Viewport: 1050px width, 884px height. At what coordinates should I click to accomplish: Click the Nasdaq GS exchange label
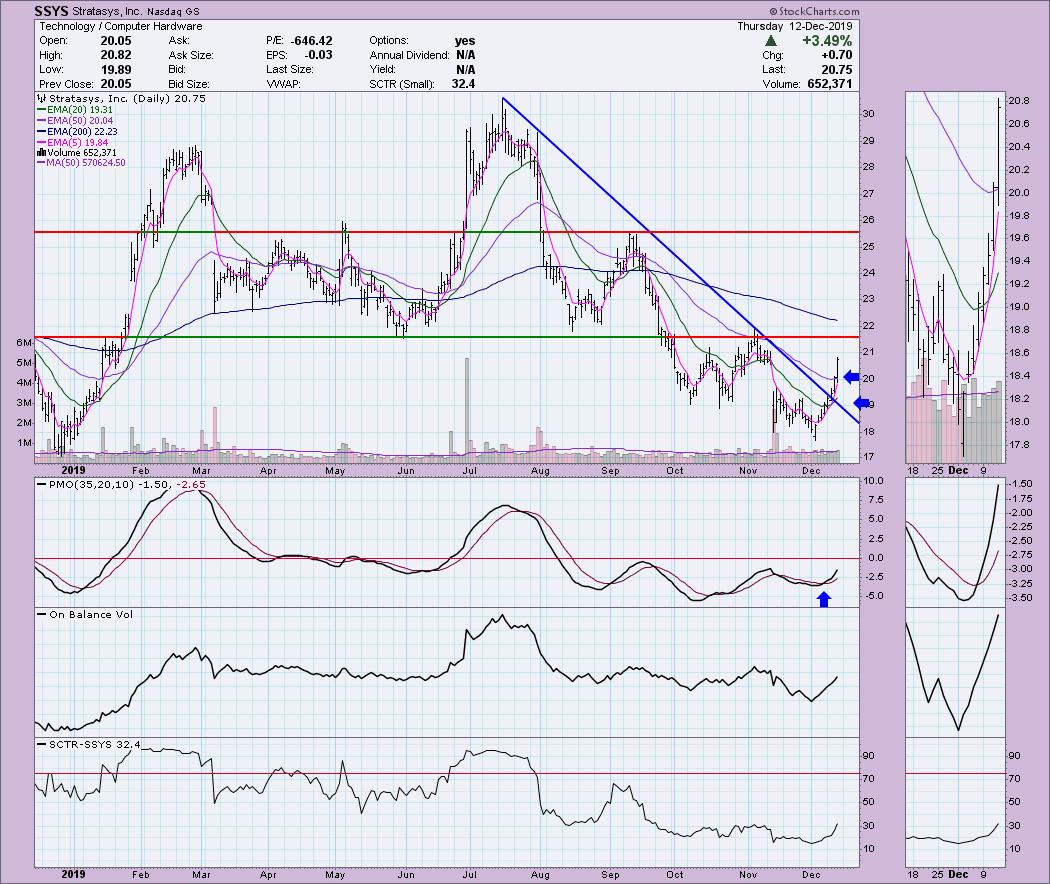(175, 11)
